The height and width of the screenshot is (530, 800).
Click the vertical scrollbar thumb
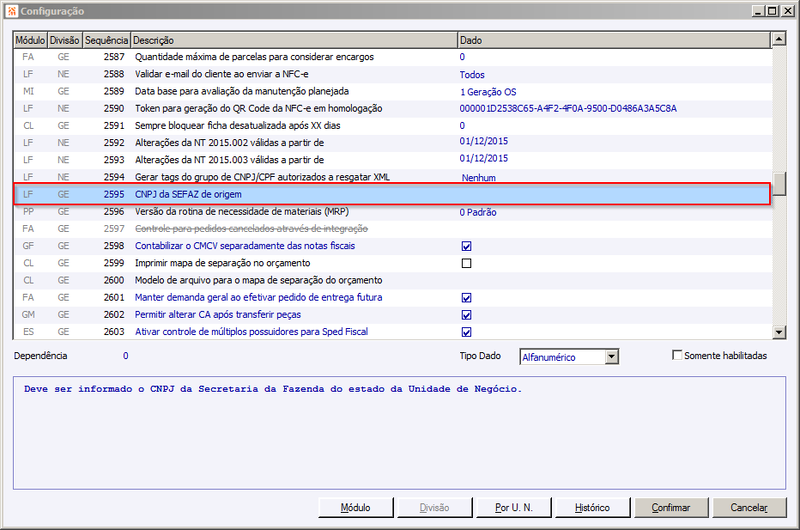click(x=779, y=184)
